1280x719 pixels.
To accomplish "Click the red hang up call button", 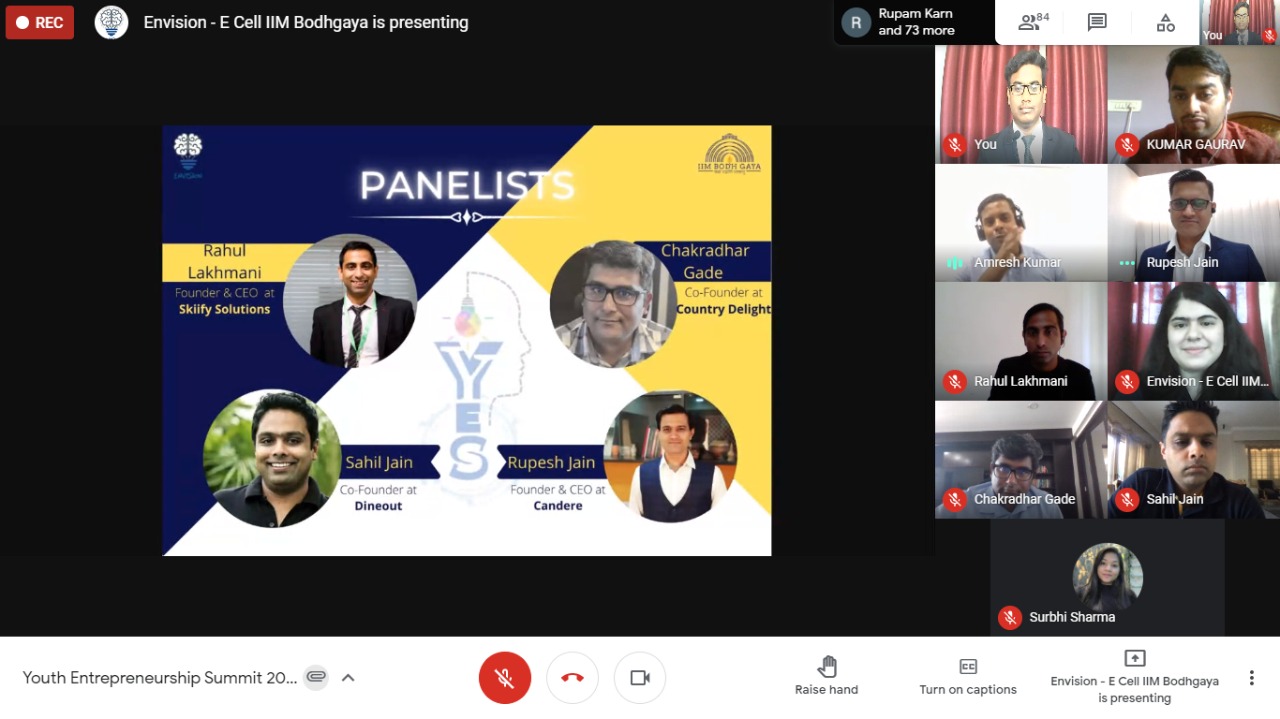I will pos(572,678).
